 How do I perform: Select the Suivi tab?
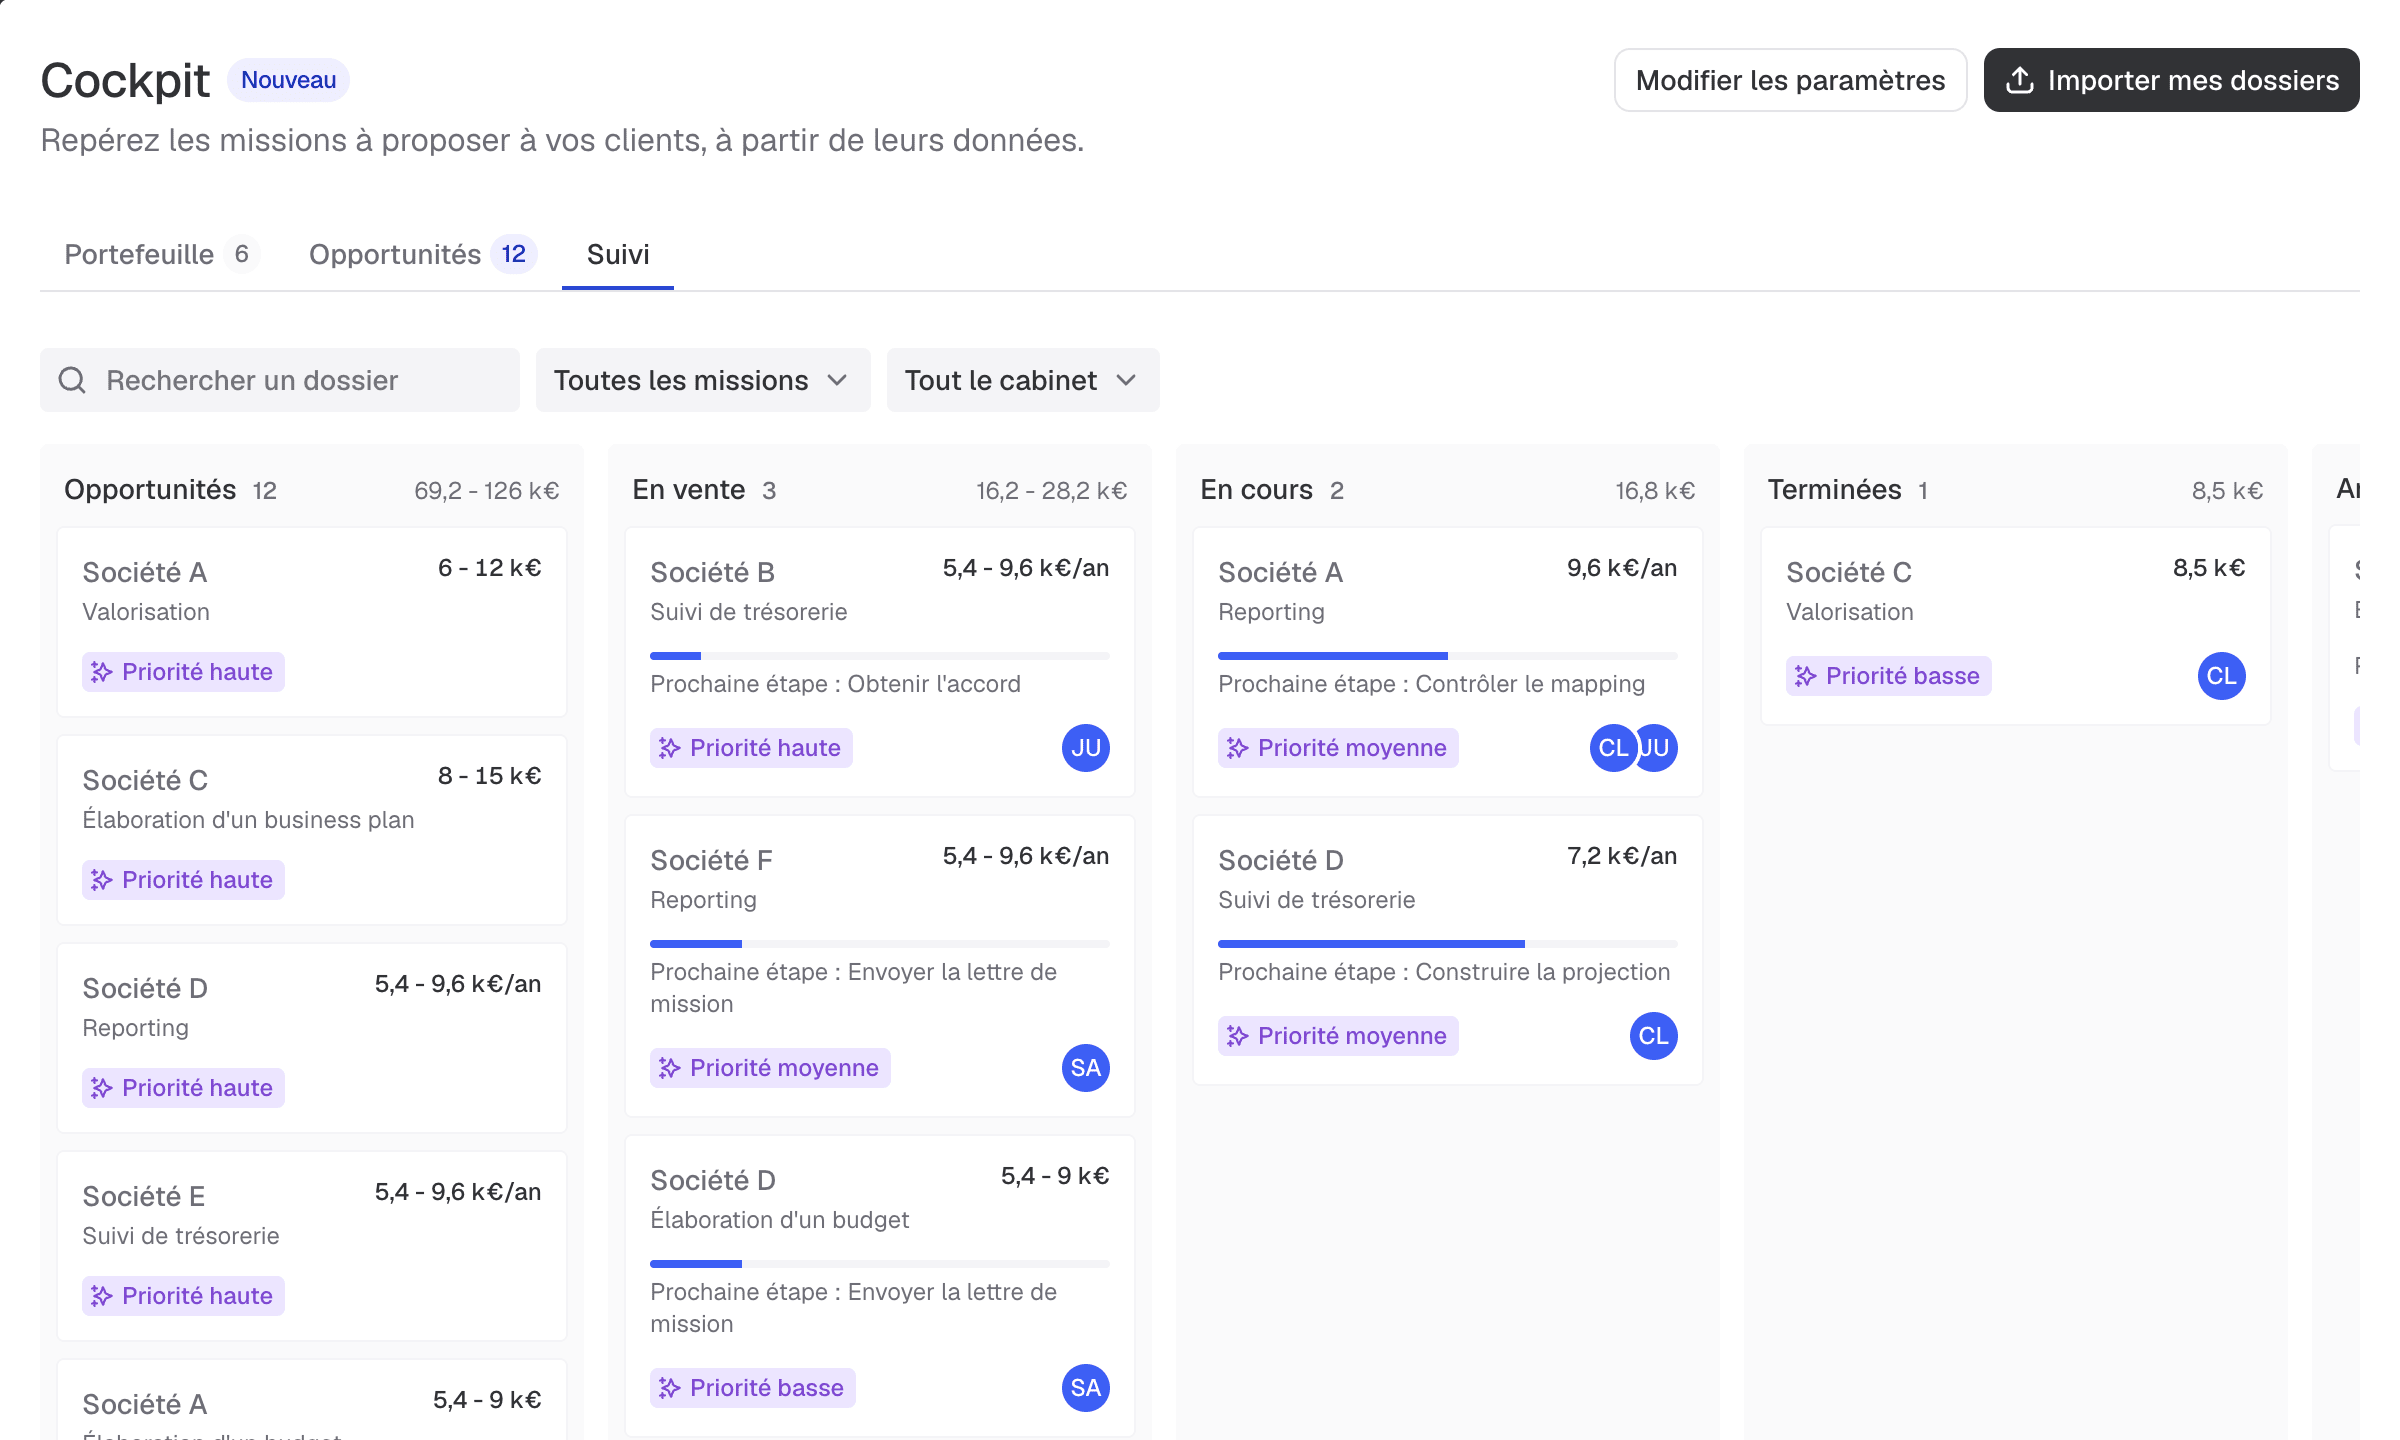click(618, 254)
